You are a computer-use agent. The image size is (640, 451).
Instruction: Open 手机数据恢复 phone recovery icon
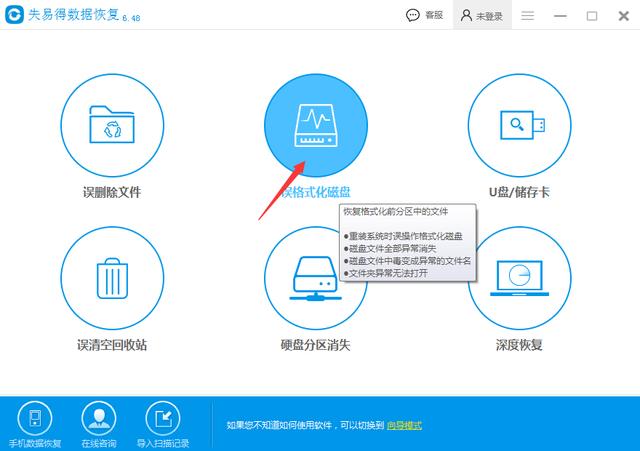point(35,418)
